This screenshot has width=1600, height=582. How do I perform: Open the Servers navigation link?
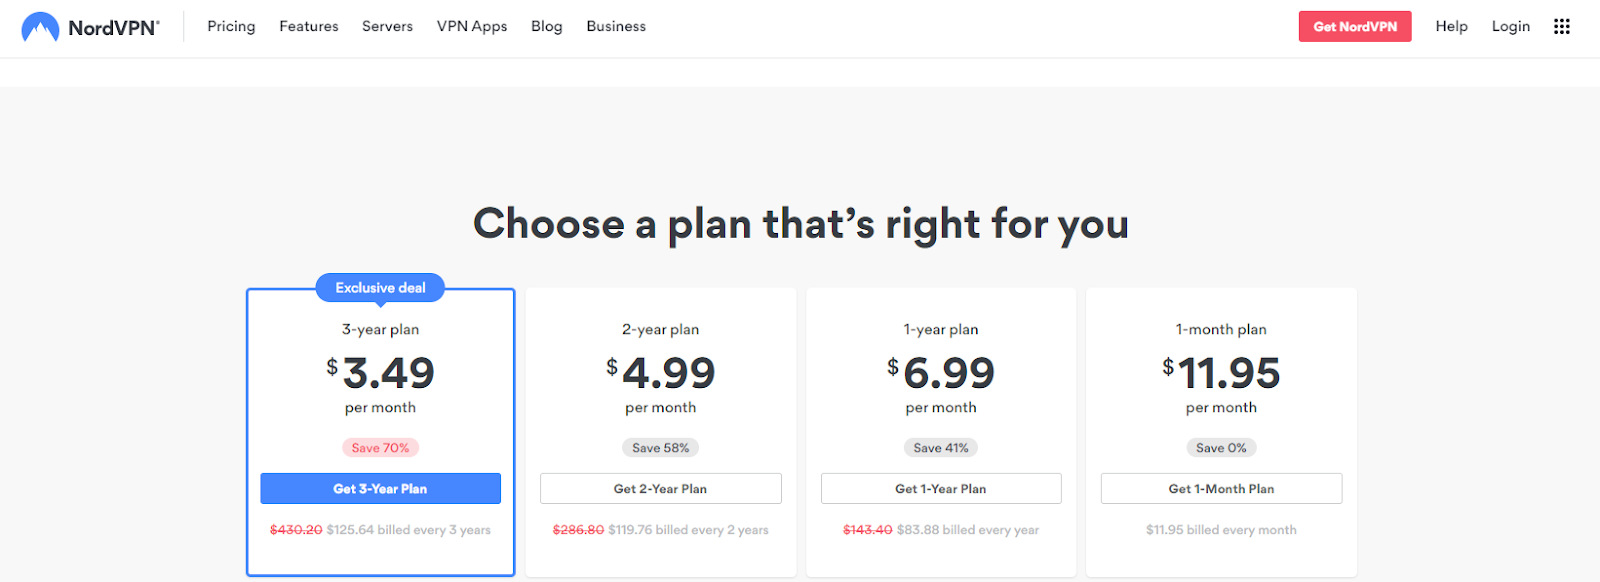click(387, 26)
